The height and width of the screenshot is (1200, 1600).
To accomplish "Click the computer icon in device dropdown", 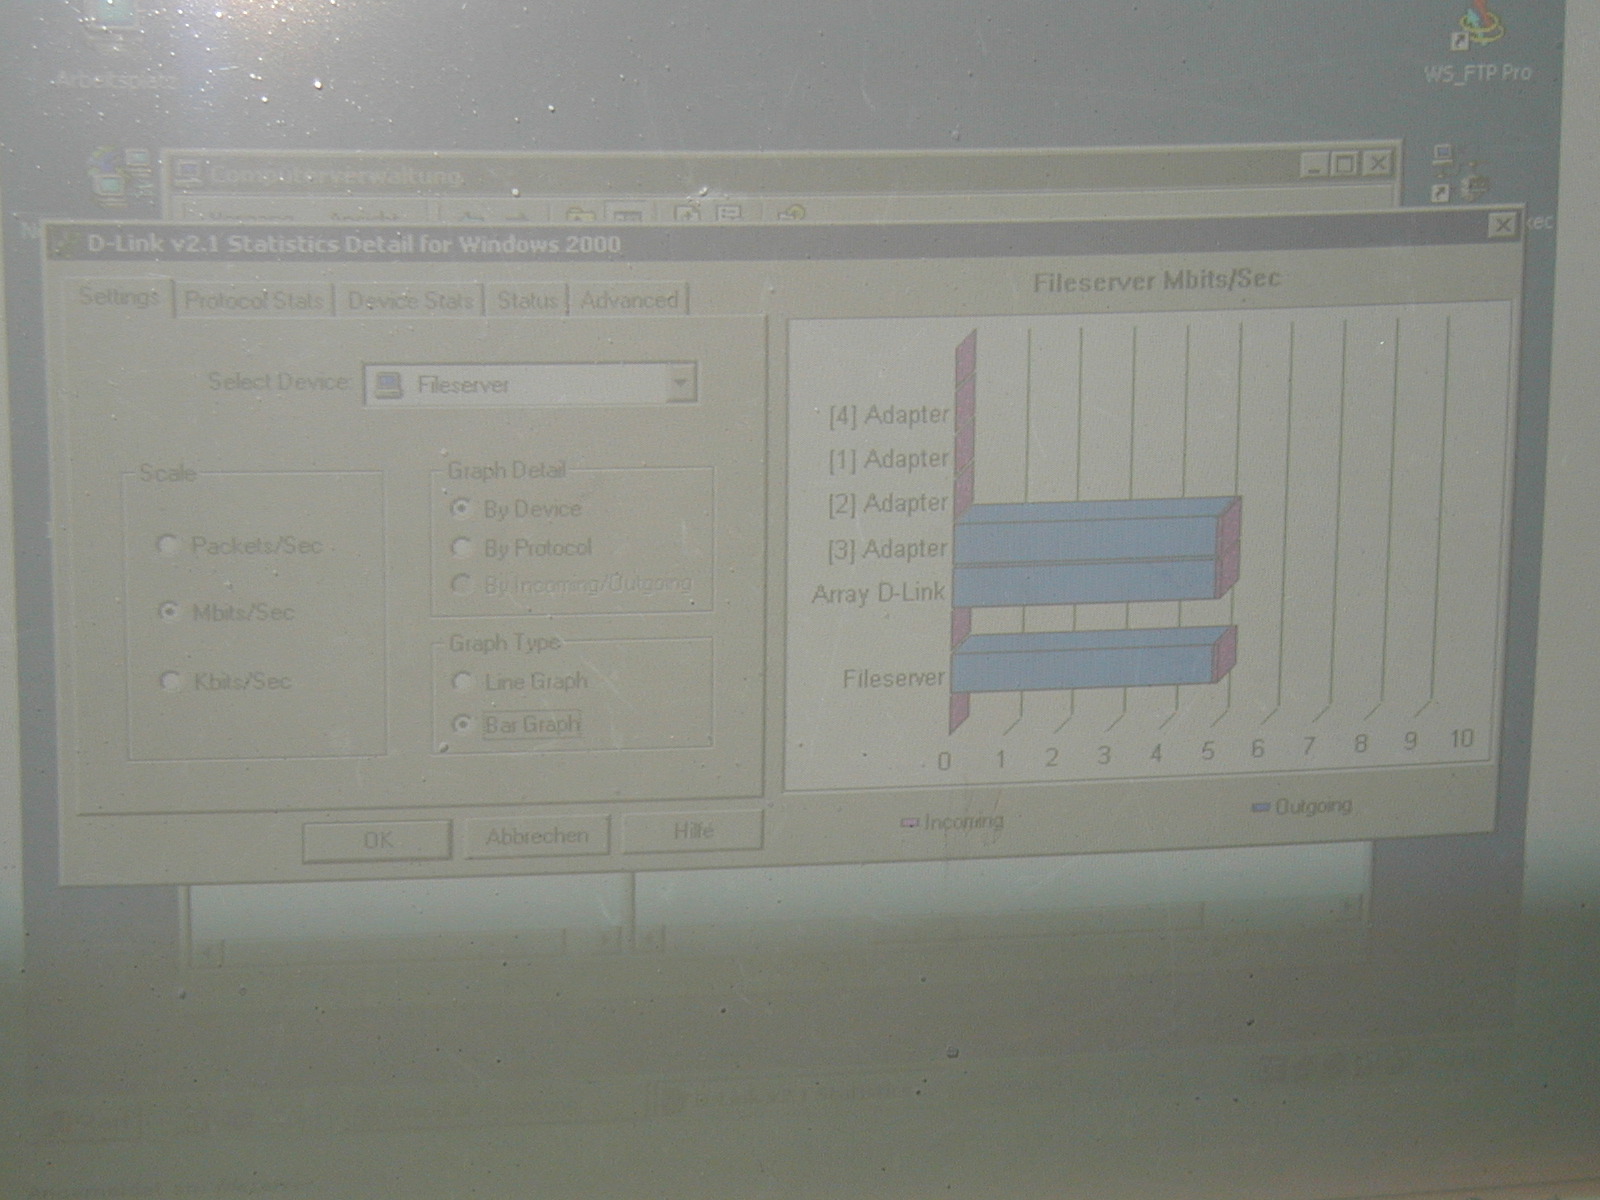I will click(390, 385).
